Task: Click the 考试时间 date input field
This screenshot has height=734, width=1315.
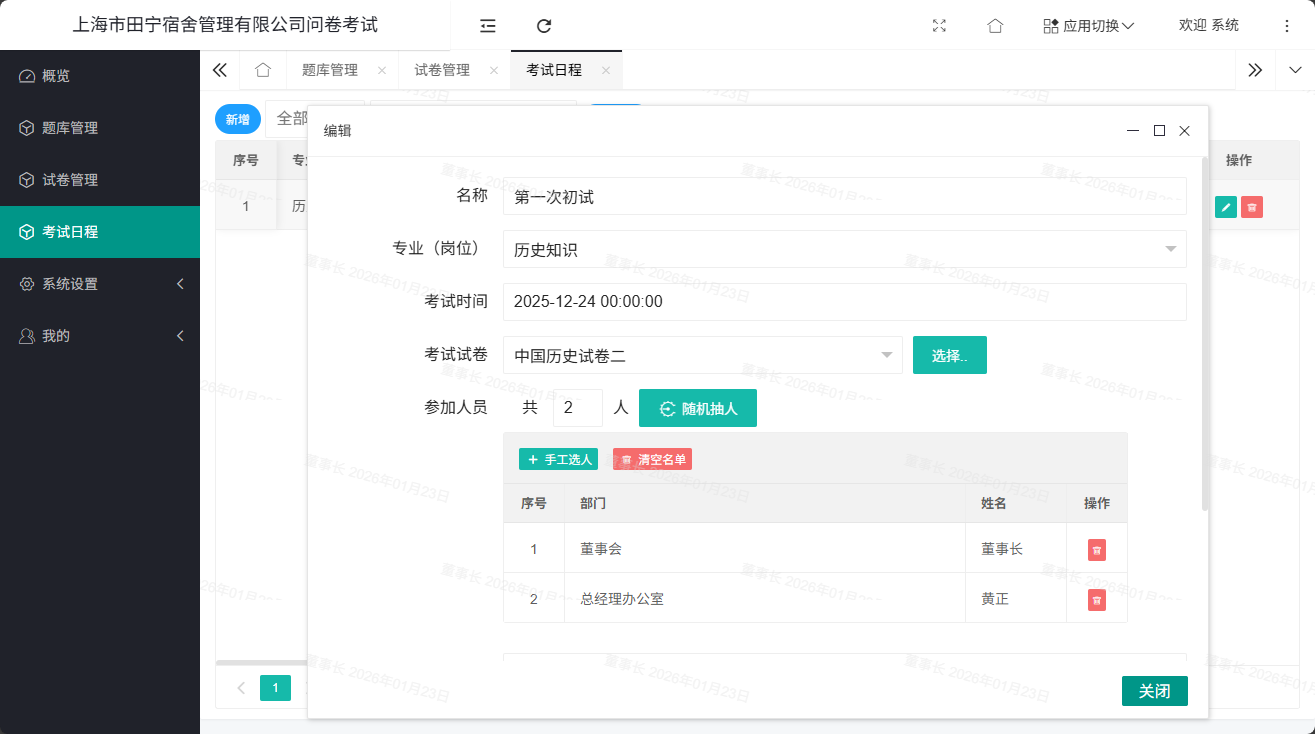Action: (x=843, y=302)
